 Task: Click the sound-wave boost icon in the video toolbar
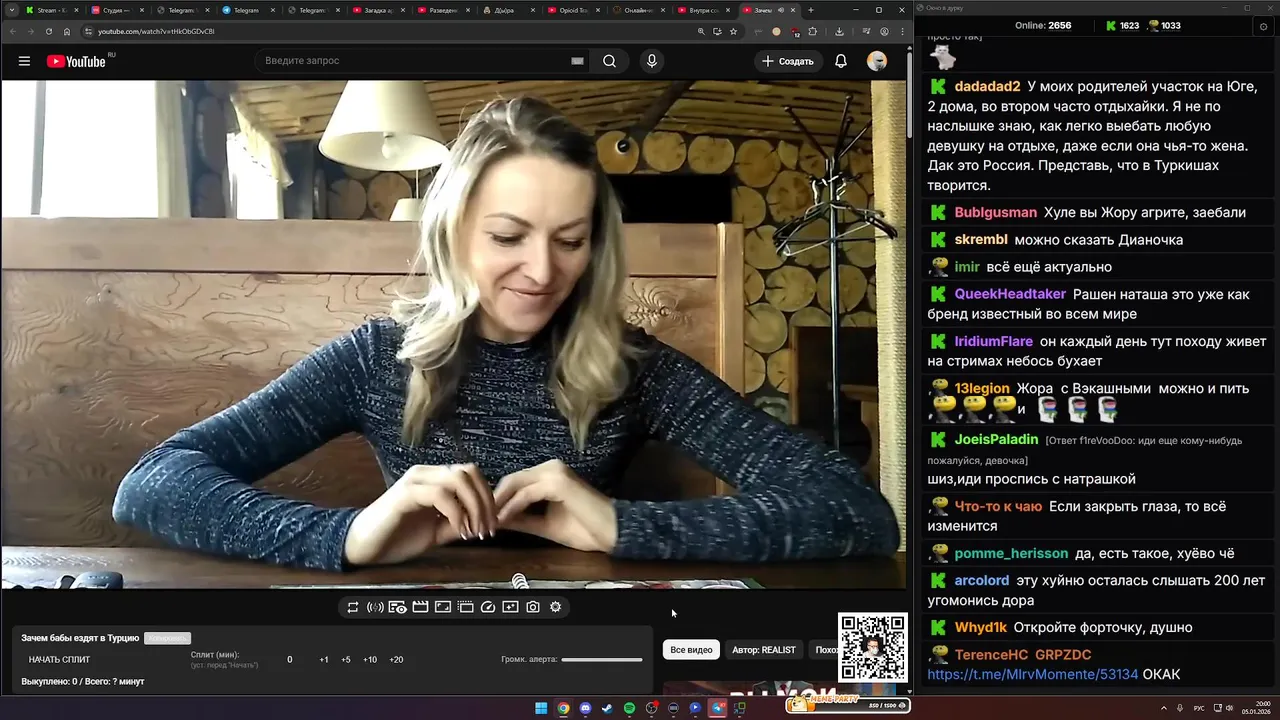point(375,607)
